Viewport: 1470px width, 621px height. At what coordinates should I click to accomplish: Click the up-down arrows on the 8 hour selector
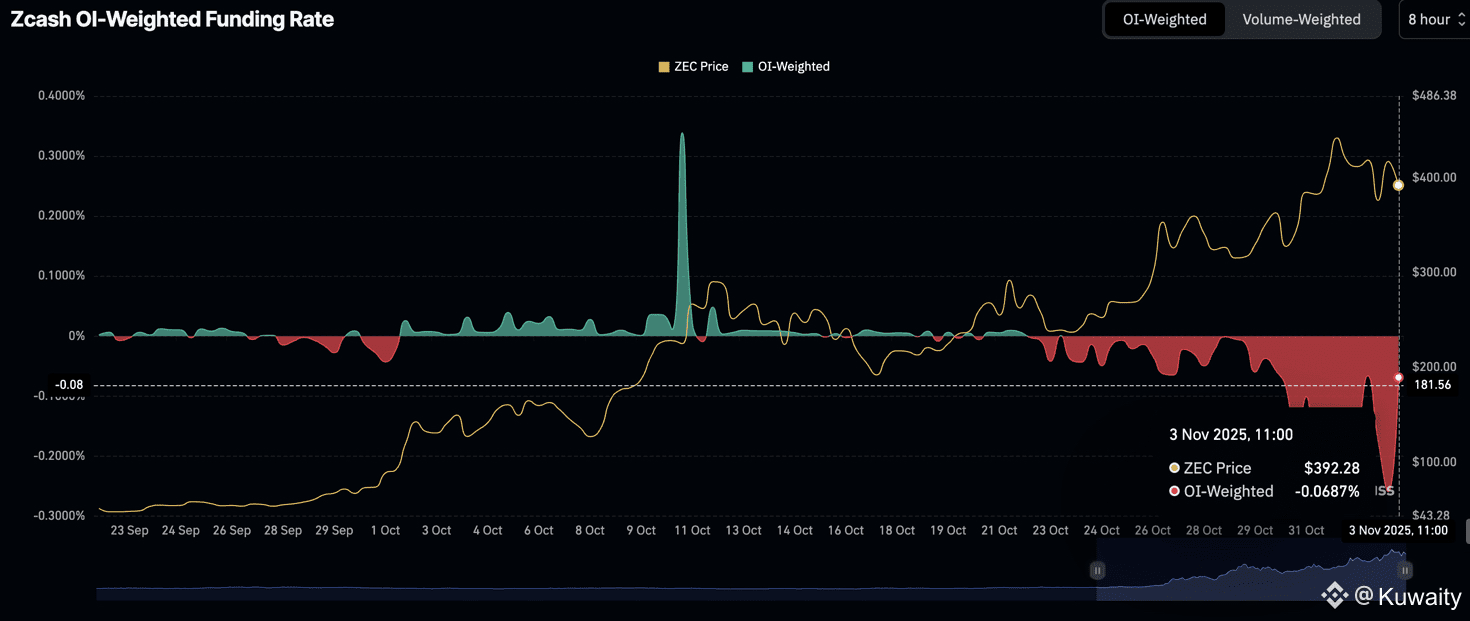click(x=1460, y=19)
